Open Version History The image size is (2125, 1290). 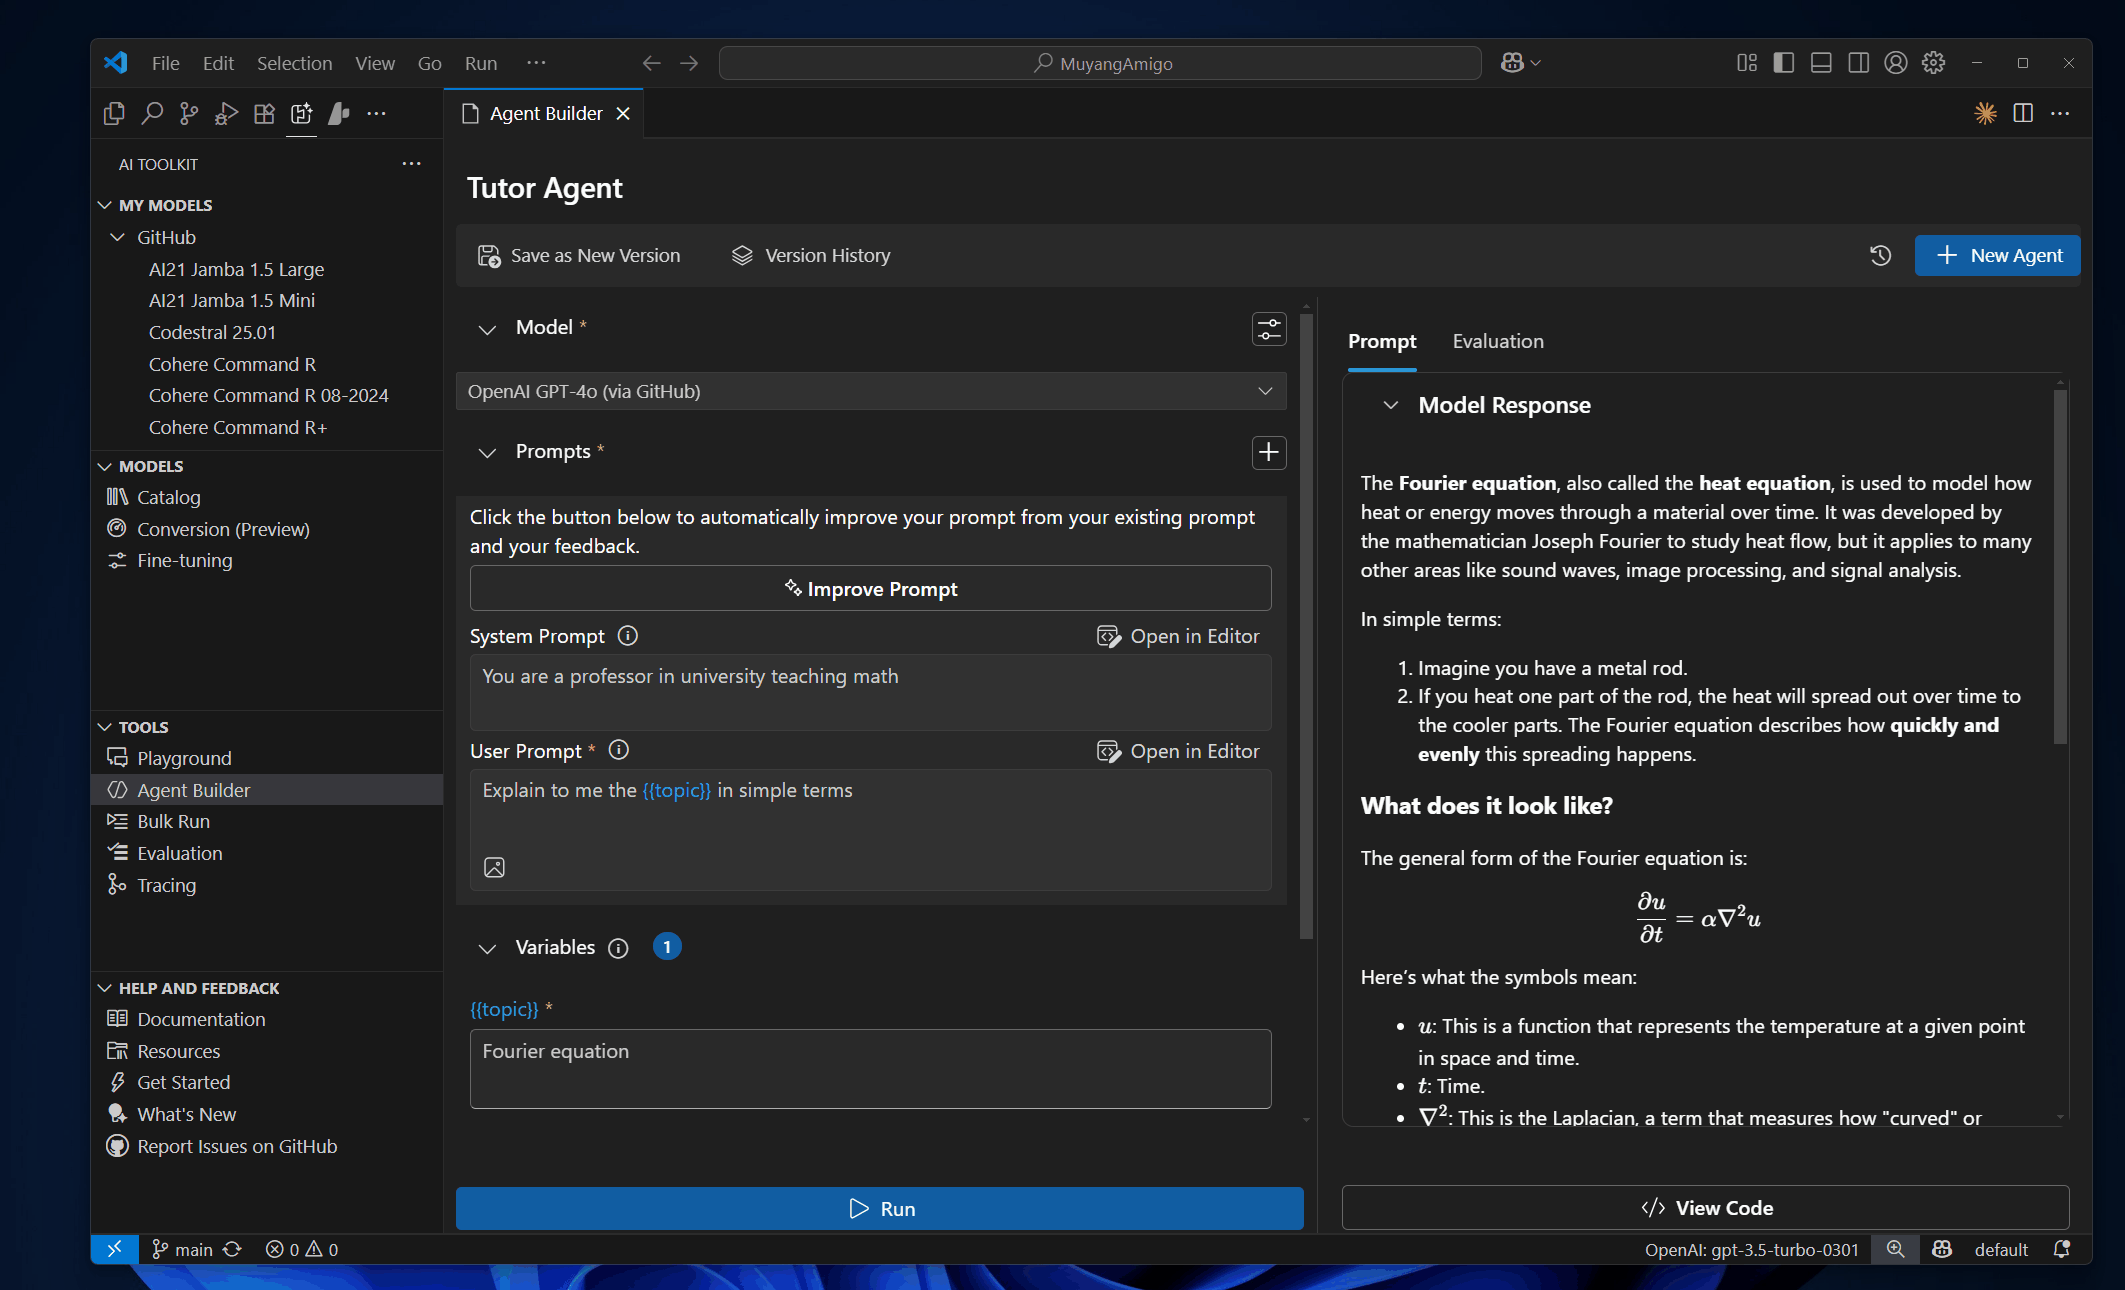click(811, 255)
